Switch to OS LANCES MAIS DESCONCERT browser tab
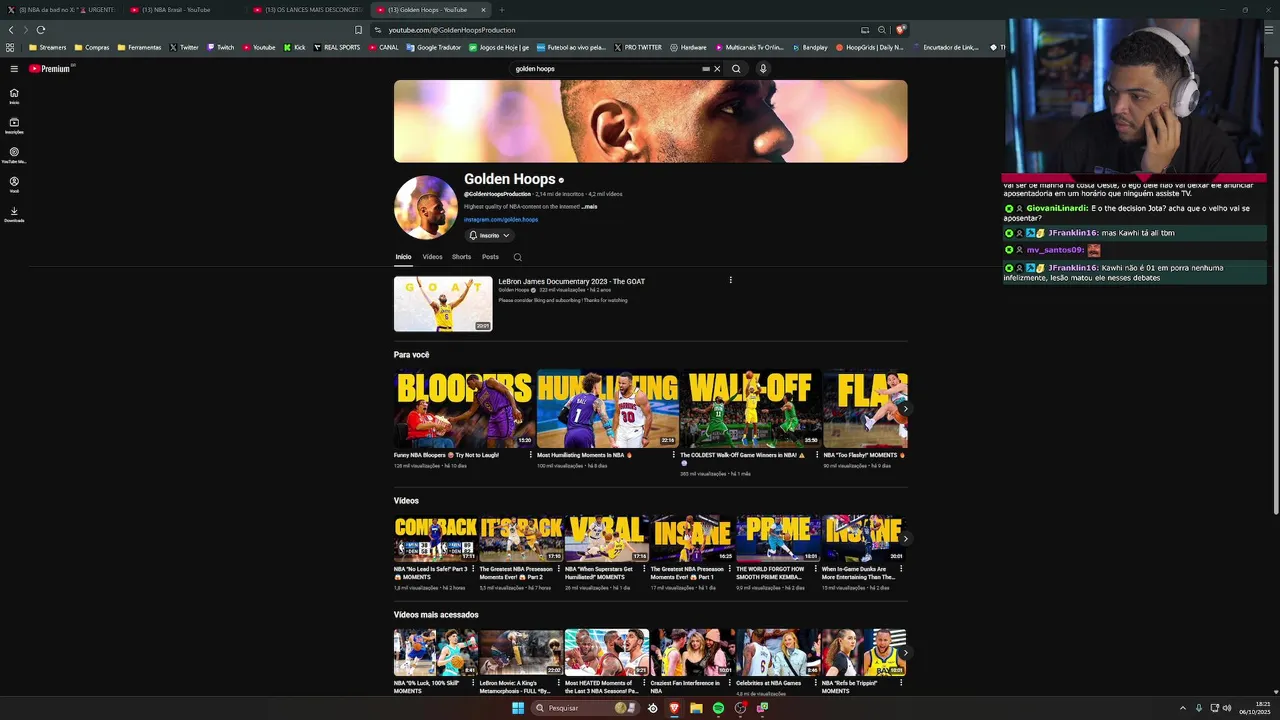 click(x=306, y=10)
